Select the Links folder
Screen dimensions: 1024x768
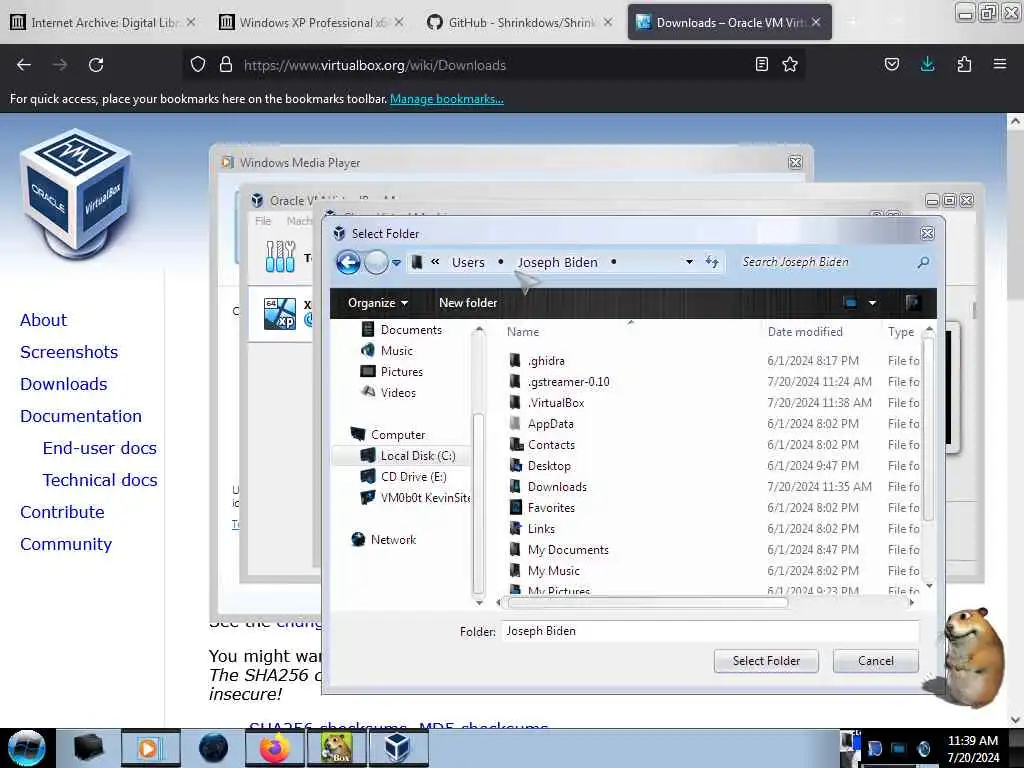[541, 529]
